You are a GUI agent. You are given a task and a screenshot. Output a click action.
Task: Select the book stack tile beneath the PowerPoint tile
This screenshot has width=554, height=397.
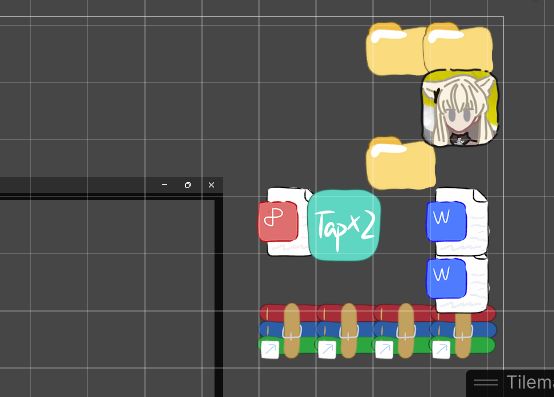pyautogui.click(x=288, y=331)
